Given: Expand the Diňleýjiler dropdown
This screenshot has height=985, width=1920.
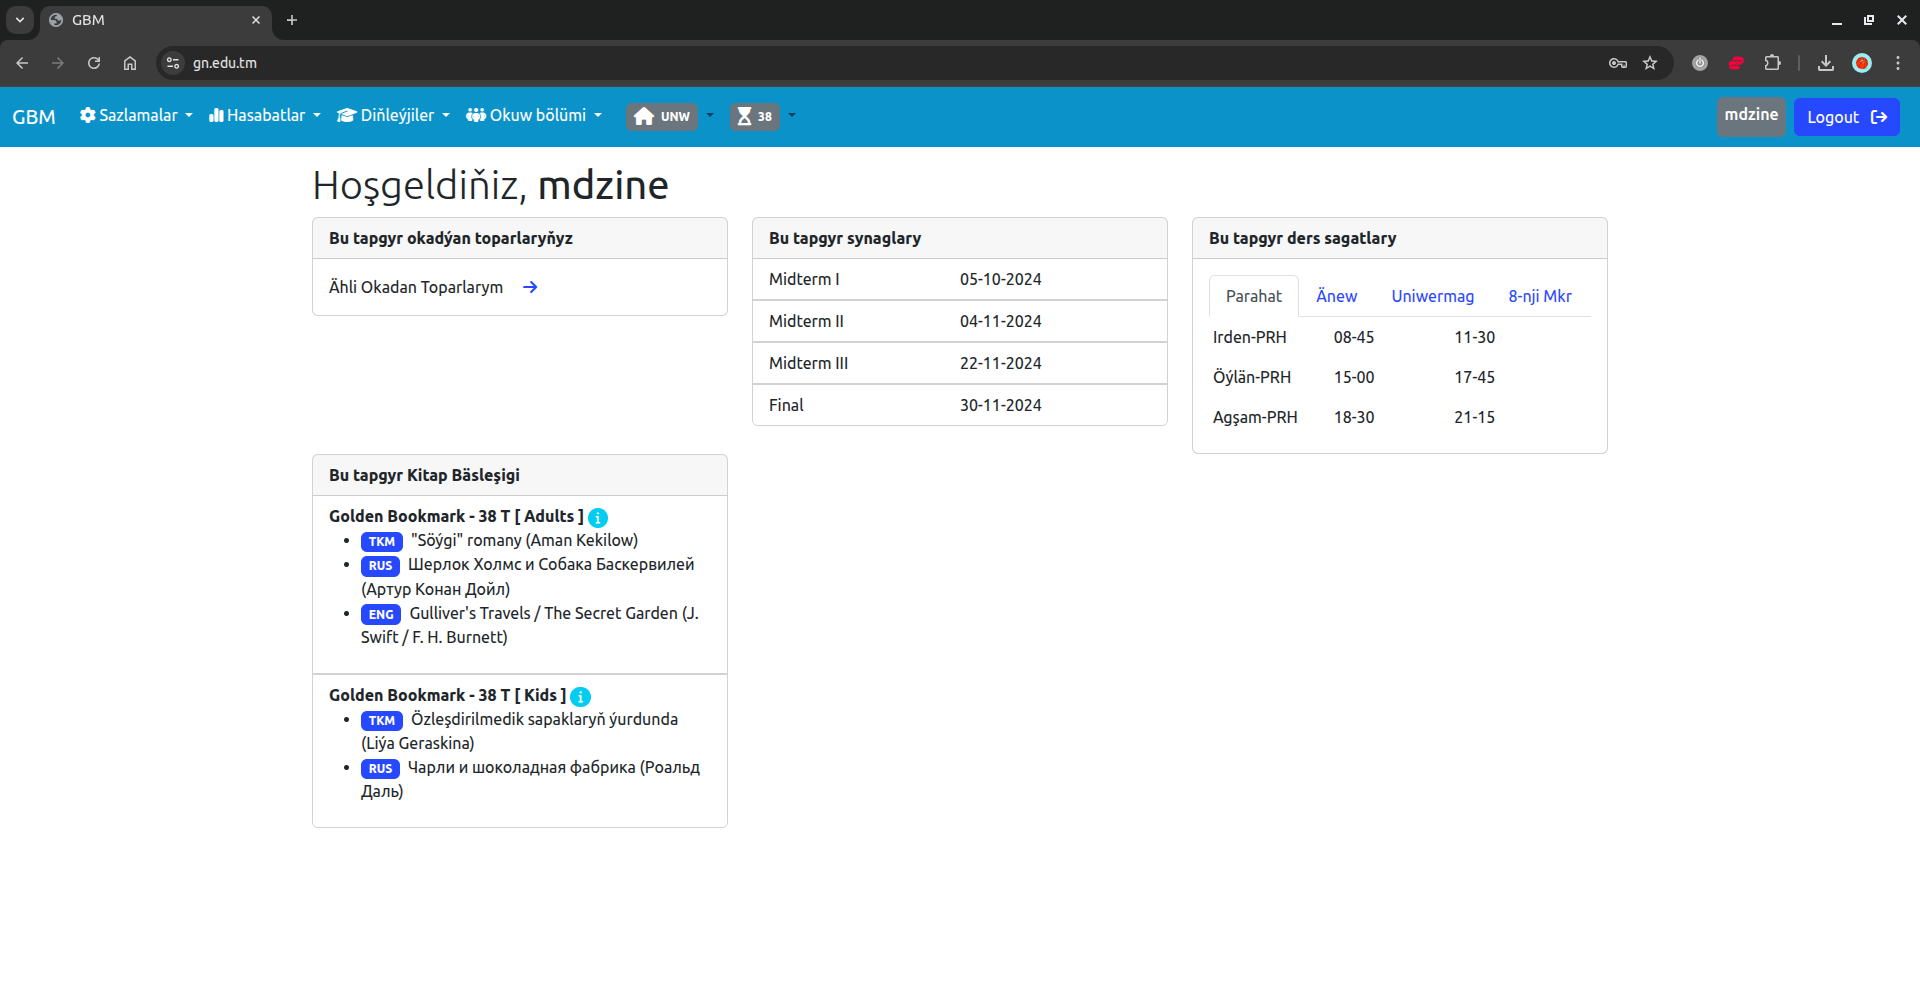Looking at the screenshot, I should pyautogui.click(x=394, y=116).
